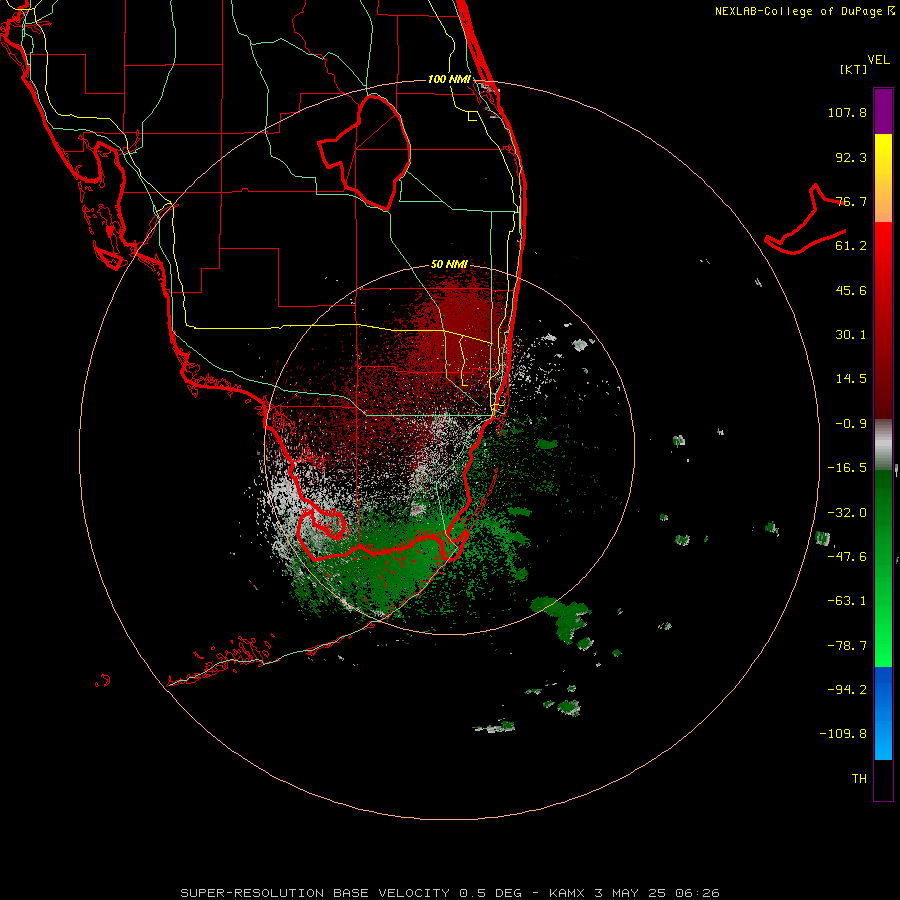
Task: Click the 50 NMI range ring label
Action: [449, 264]
